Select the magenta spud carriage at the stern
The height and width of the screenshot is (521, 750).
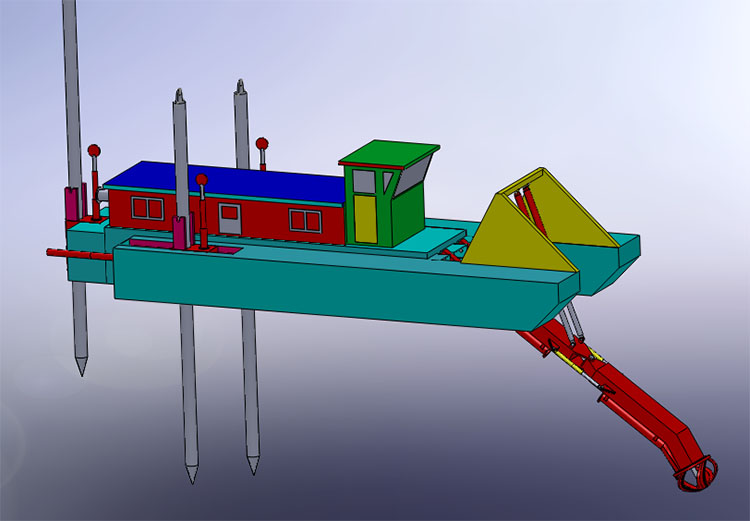pyautogui.click(x=72, y=207)
